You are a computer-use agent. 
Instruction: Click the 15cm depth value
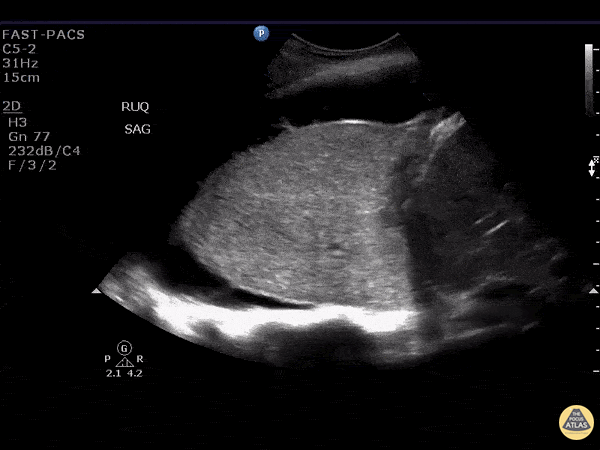[x=21, y=78]
